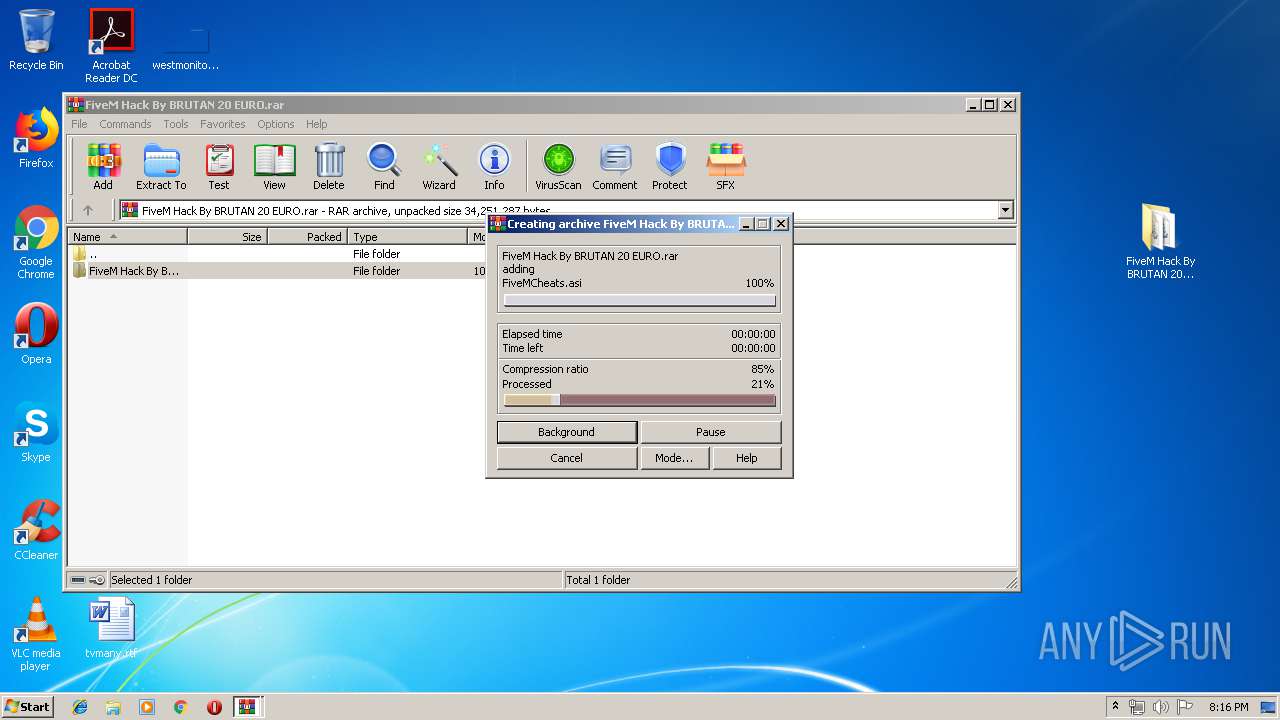Launch Firefox from the desktop
The height and width of the screenshot is (720, 1280).
click(36, 138)
